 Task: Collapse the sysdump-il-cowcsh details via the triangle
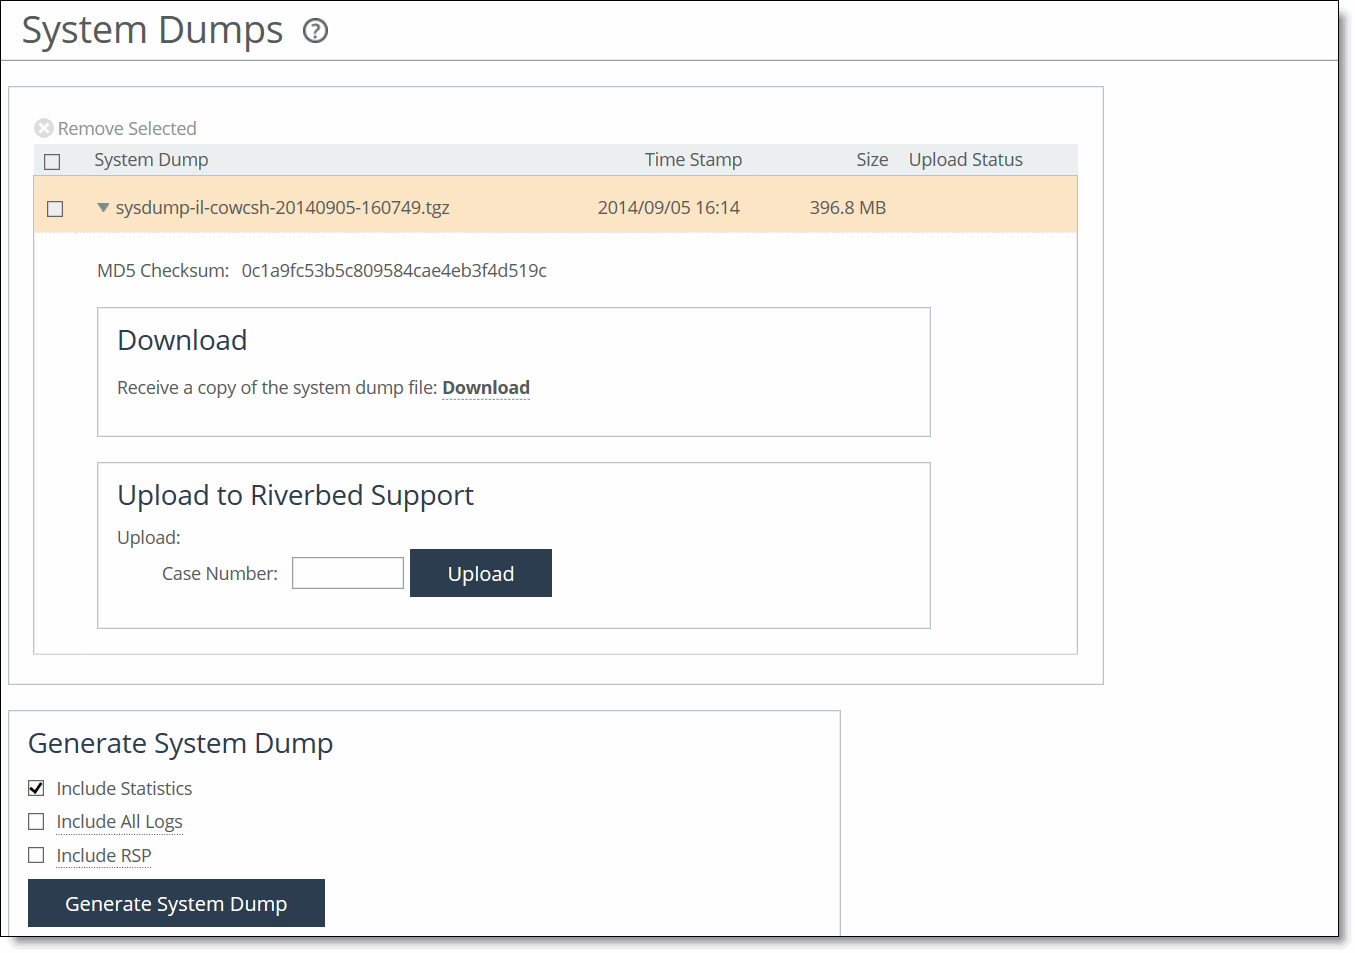tap(103, 207)
